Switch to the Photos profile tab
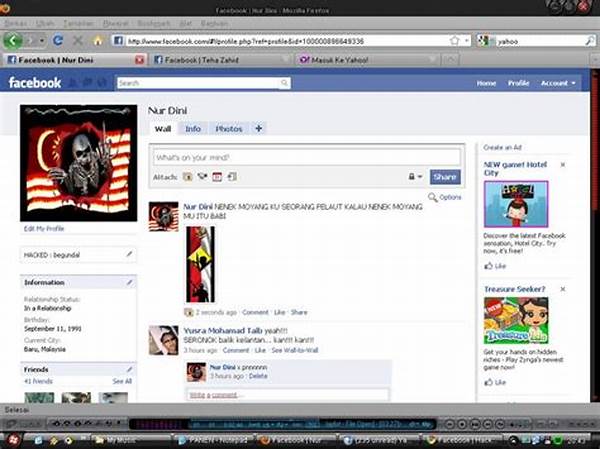The height and width of the screenshot is (449, 600). click(x=228, y=129)
